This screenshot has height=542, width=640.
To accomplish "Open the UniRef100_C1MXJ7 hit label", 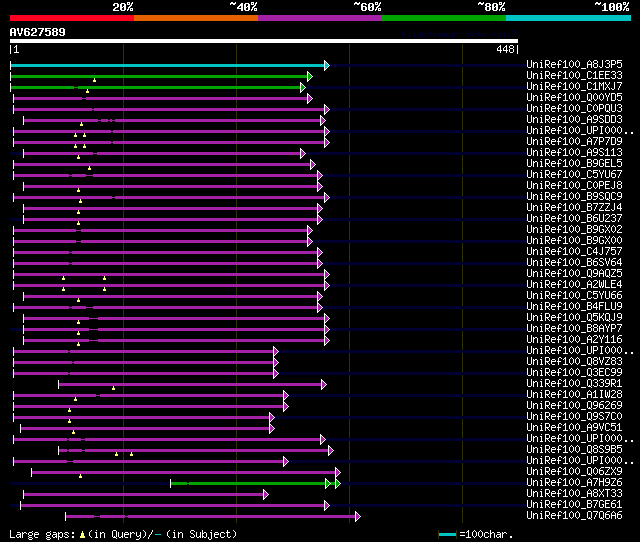I will point(574,87).
